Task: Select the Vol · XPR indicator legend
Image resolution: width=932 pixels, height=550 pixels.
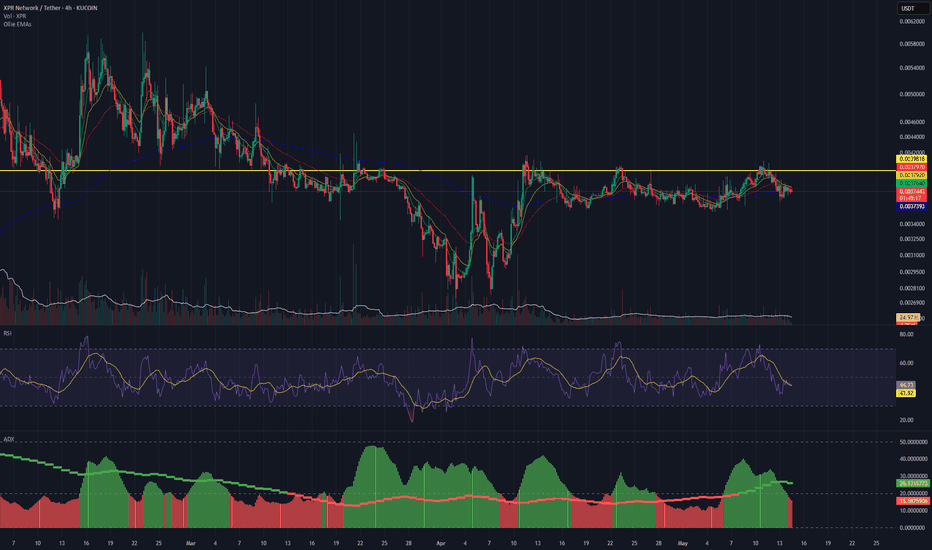Action: [x=15, y=16]
